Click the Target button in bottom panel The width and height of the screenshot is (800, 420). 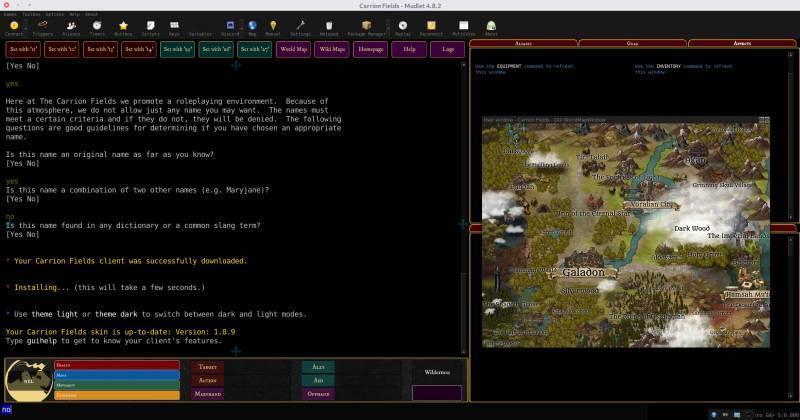click(x=208, y=367)
